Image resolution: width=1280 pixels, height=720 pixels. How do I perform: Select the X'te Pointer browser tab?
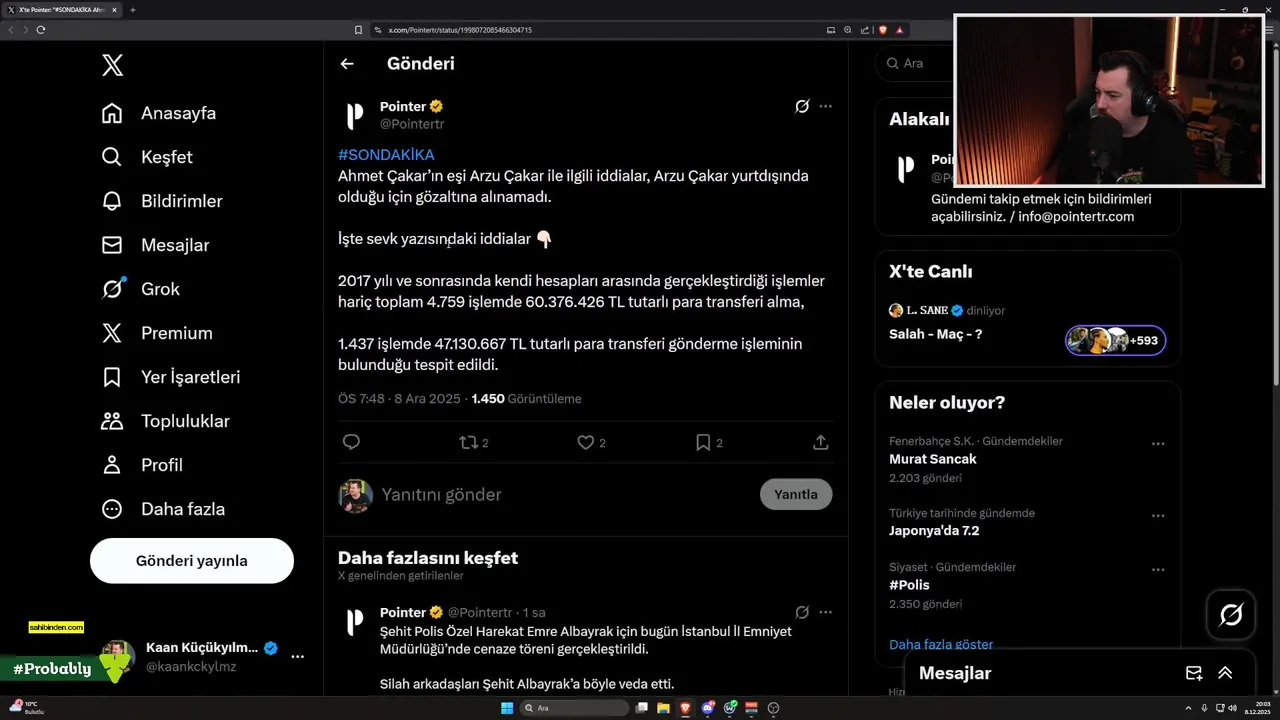(x=62, y=10)
